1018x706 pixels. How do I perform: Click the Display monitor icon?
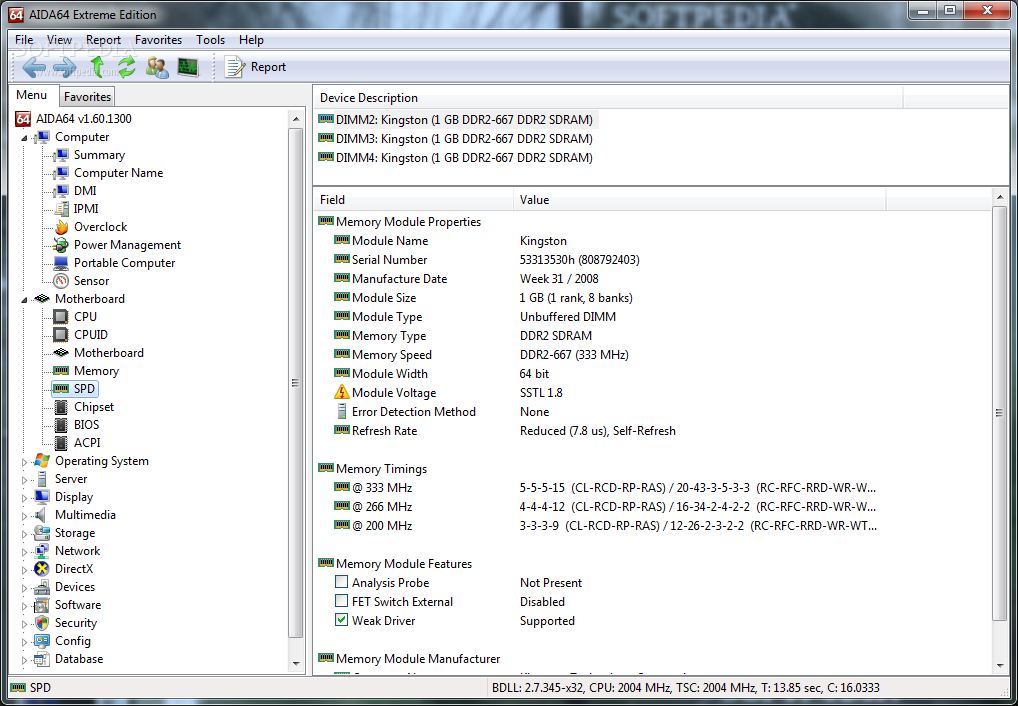pyautogui.click(x=42, y=497)
